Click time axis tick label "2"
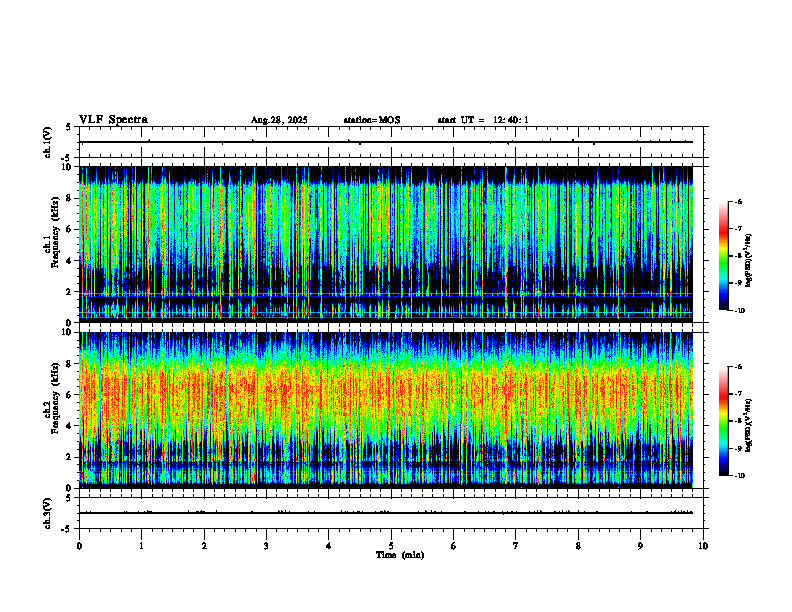Image resolution: width=792 pixels, height=612 pixels. (204, 546)
